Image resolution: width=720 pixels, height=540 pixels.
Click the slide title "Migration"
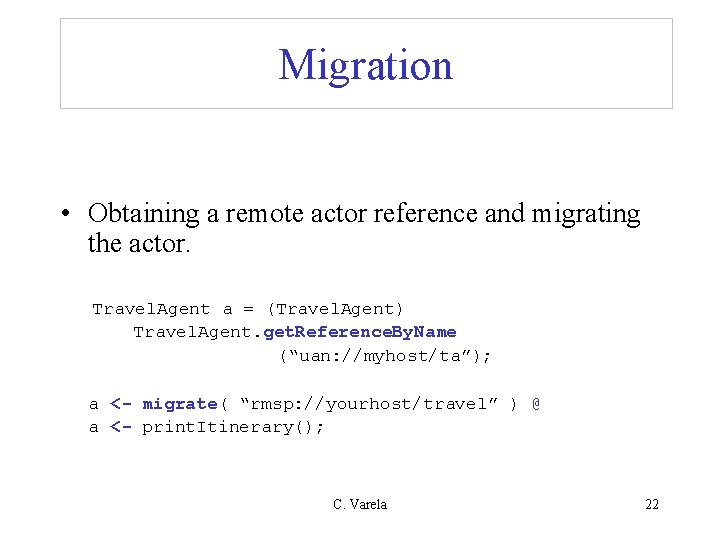(366, 66)
